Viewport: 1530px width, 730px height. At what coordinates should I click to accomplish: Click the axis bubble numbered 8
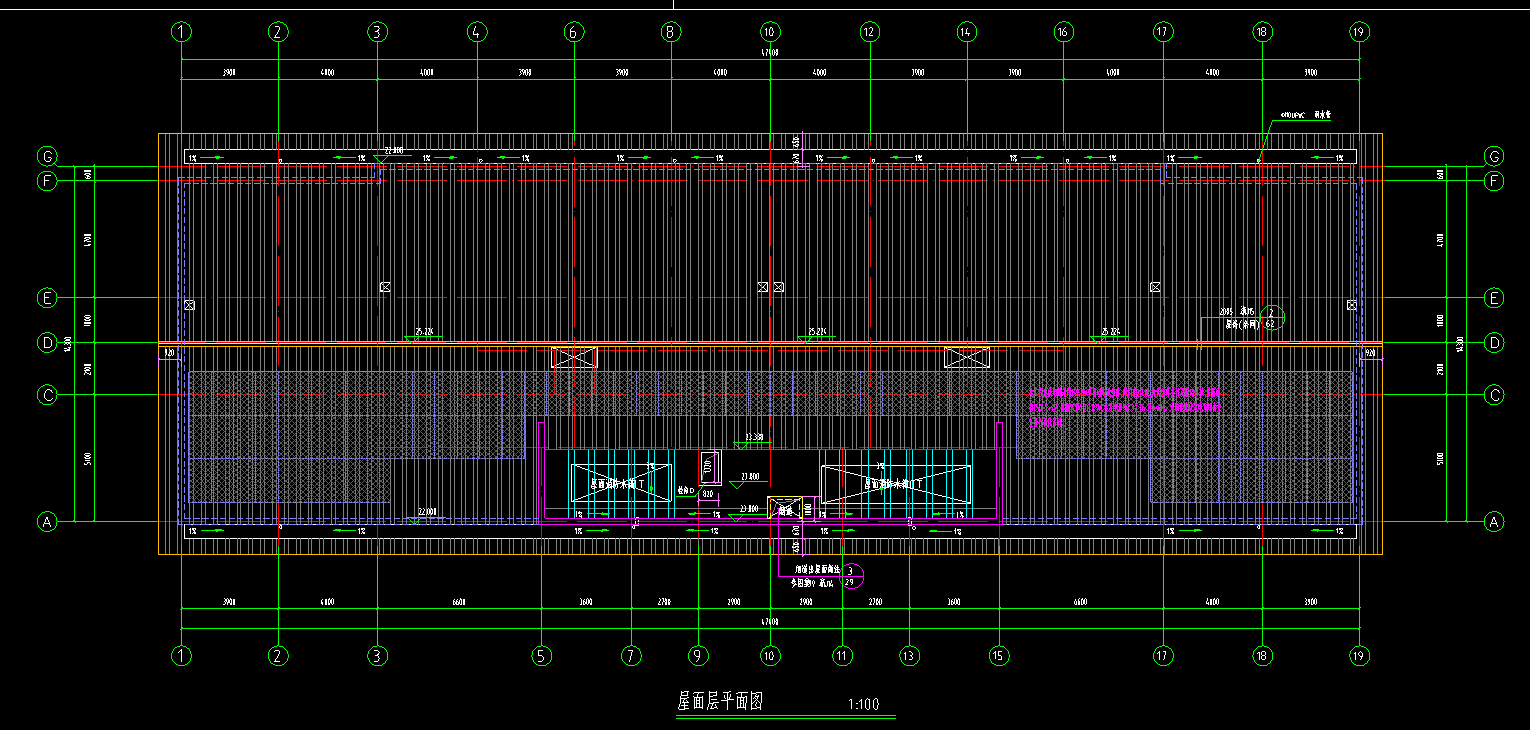(671, 32)
